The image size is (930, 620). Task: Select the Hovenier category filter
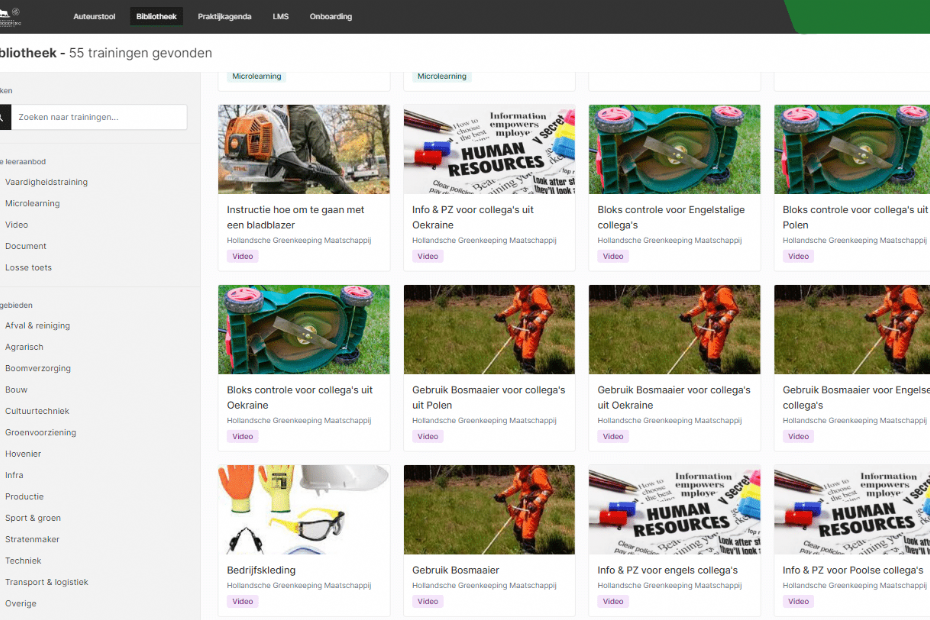(x=23, y=454)
